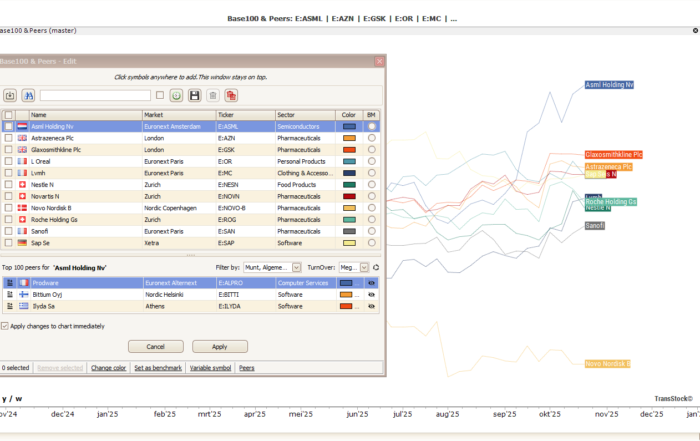Click the Asml Holding Nv label on the chart
700x441 pixels.
[609, 85]
